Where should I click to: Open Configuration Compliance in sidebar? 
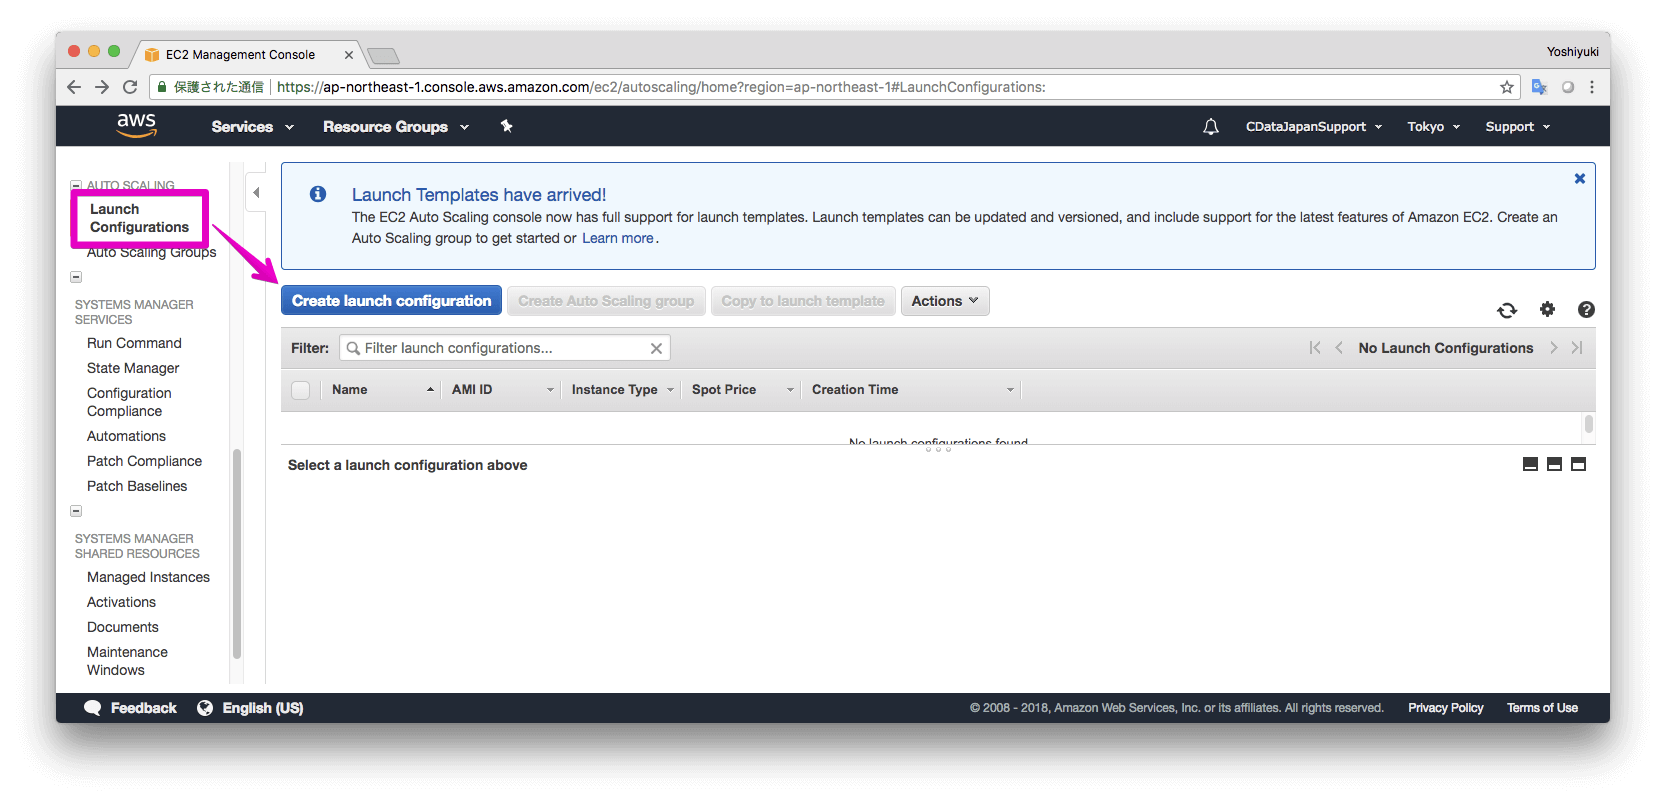tap(129, 402)
